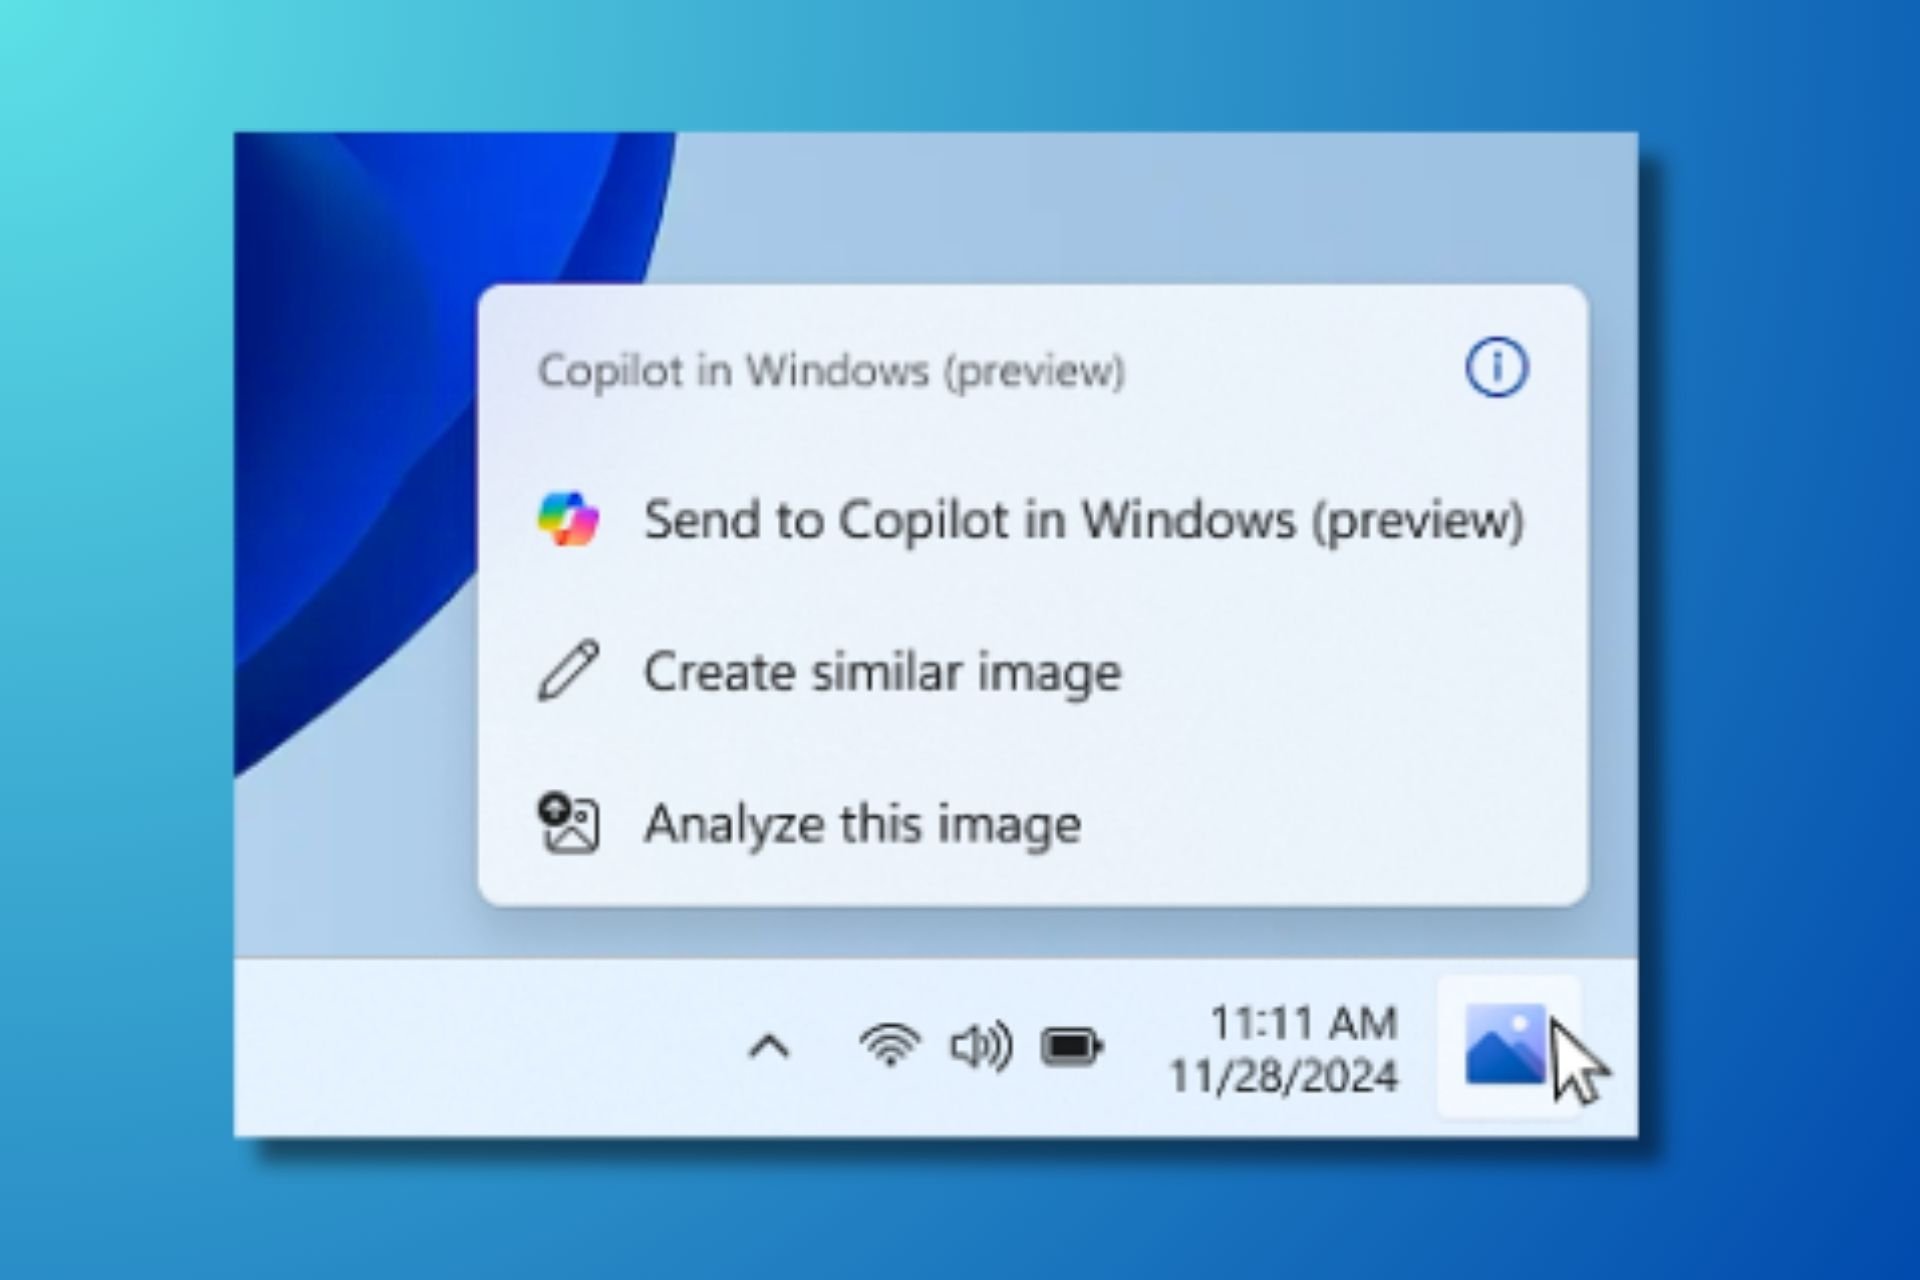The width and height of the screenshot is (1920, 1280).
Task: Open the clock showing 11:11 AM
Action: [x=1303, y=1023]
